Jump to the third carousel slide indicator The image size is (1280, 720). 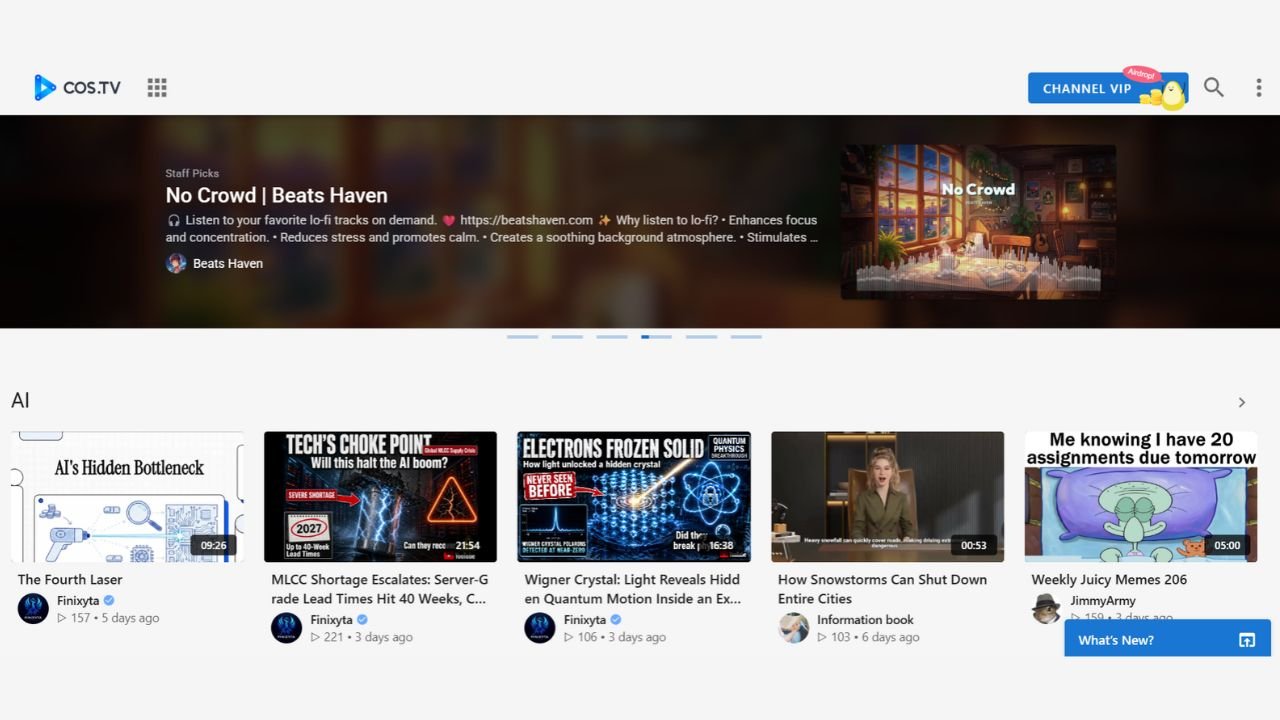612,337
